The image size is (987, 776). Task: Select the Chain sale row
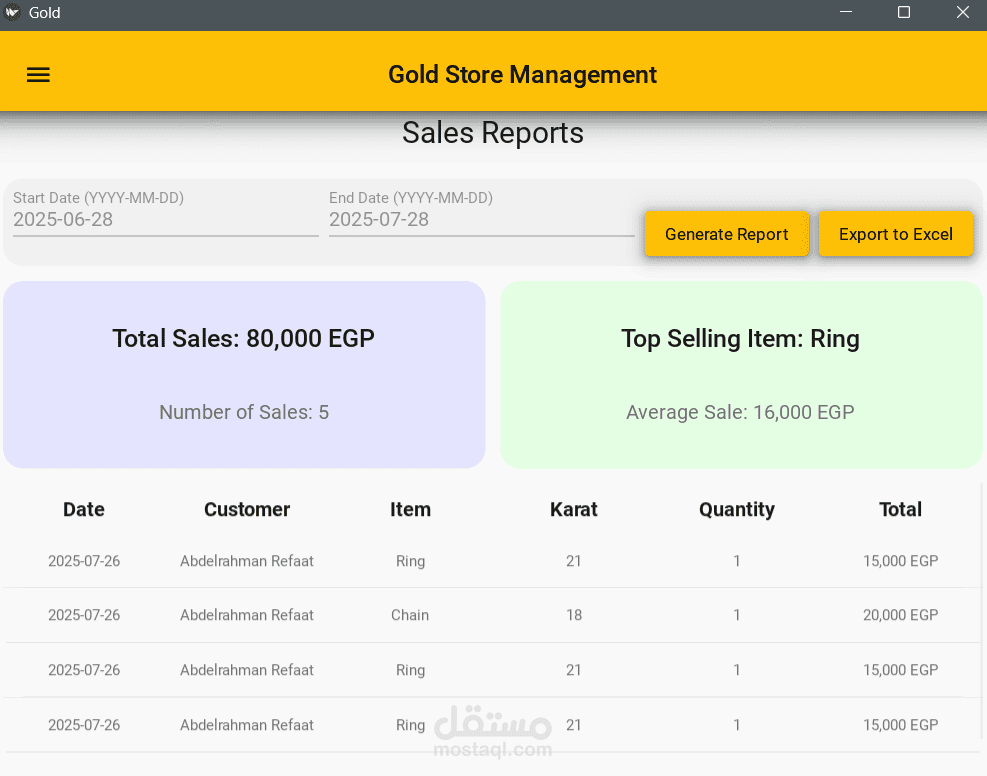click(493, 615)
